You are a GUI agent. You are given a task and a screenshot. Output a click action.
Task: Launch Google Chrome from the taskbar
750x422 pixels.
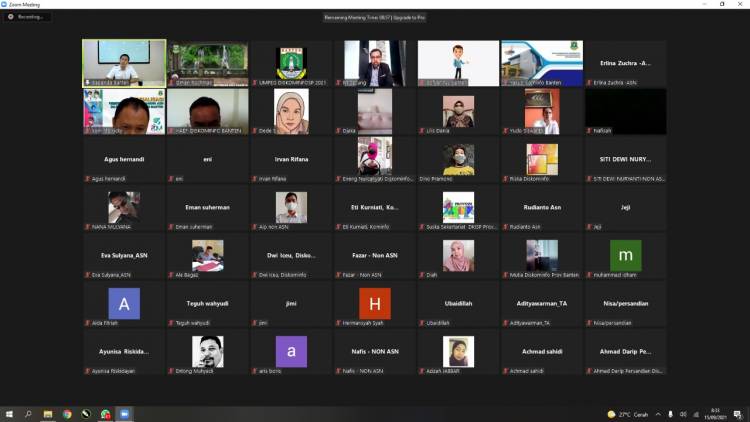point(67,414)
